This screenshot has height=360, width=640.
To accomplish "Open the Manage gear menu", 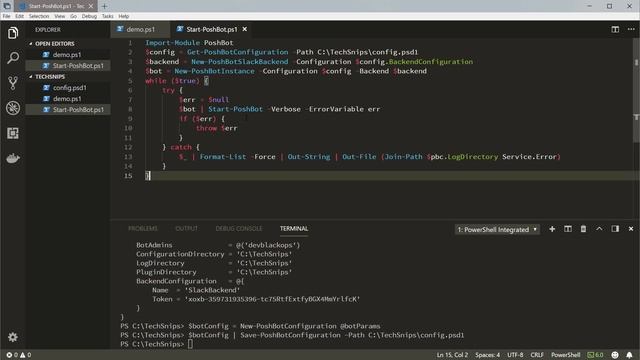I will tap(13, 337).
